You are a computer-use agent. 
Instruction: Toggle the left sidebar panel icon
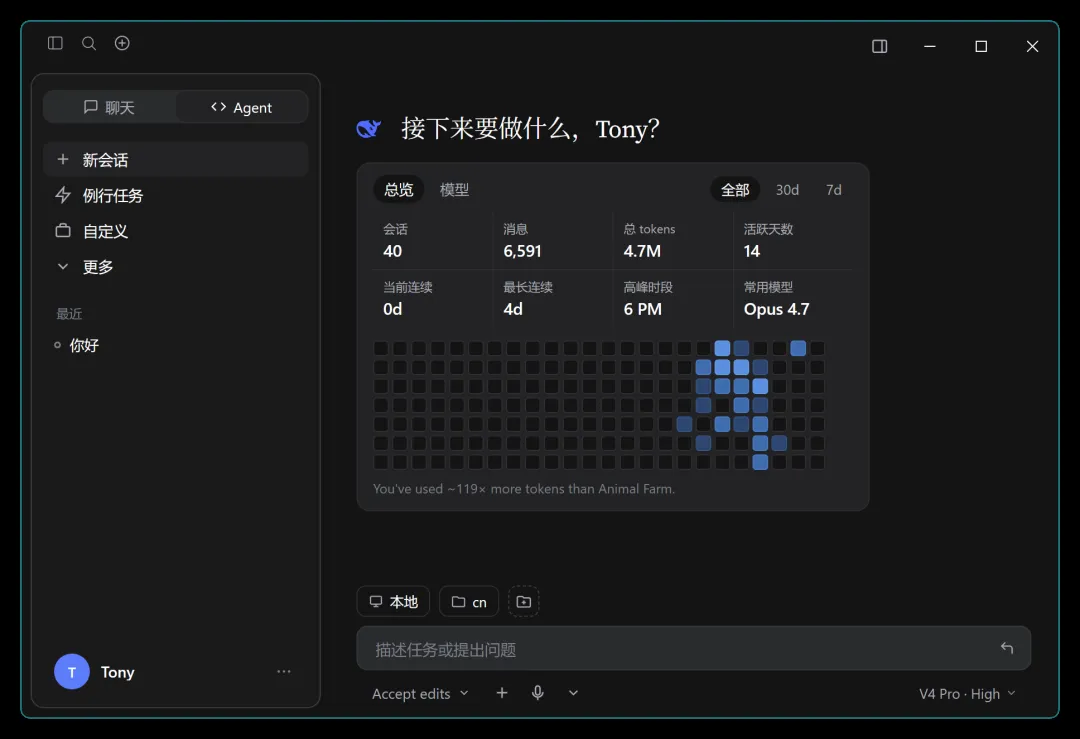pos(55,43)
